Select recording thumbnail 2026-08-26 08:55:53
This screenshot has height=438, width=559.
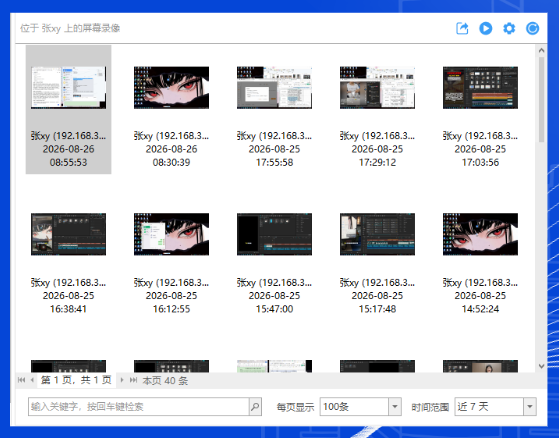click(68, 88)
